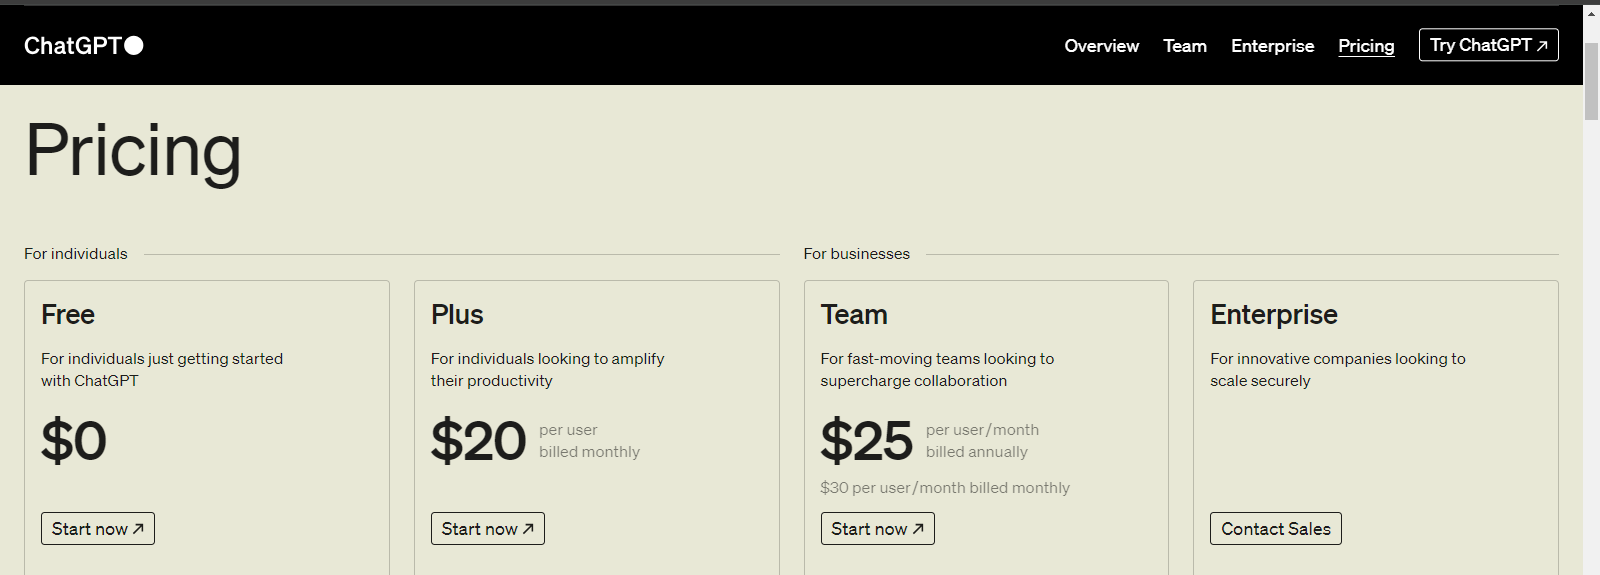Click '$30 per user/month billed monthly' text

[x=945, y=488]
